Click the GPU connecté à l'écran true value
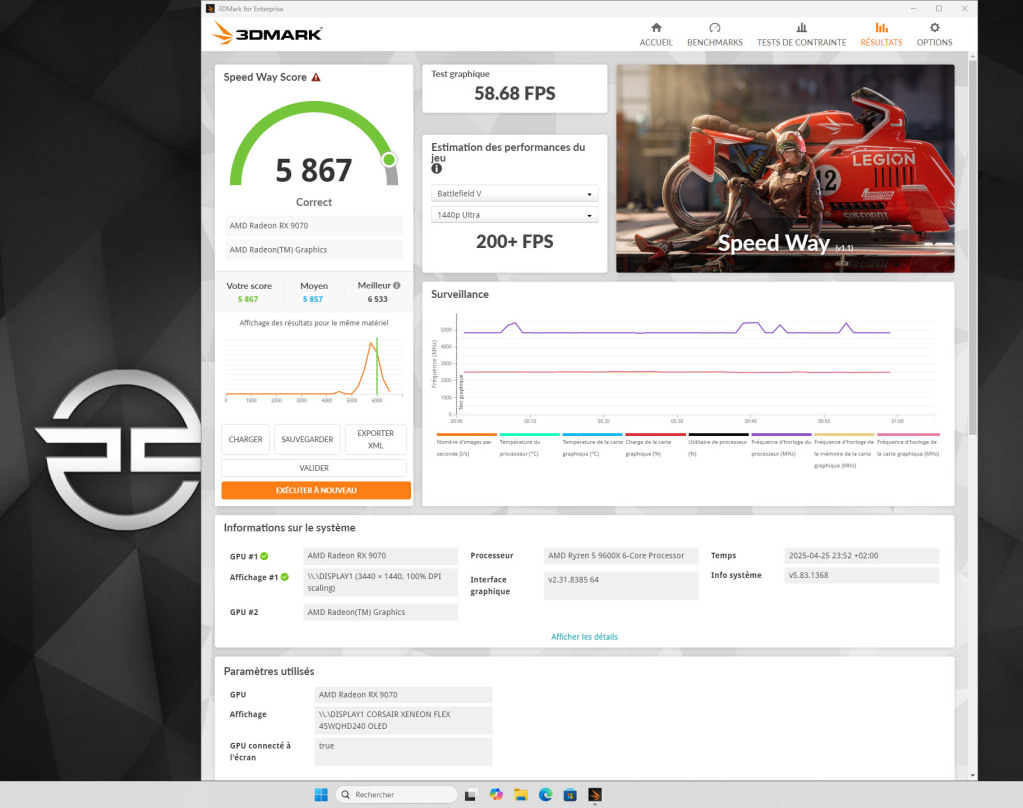 403,751
